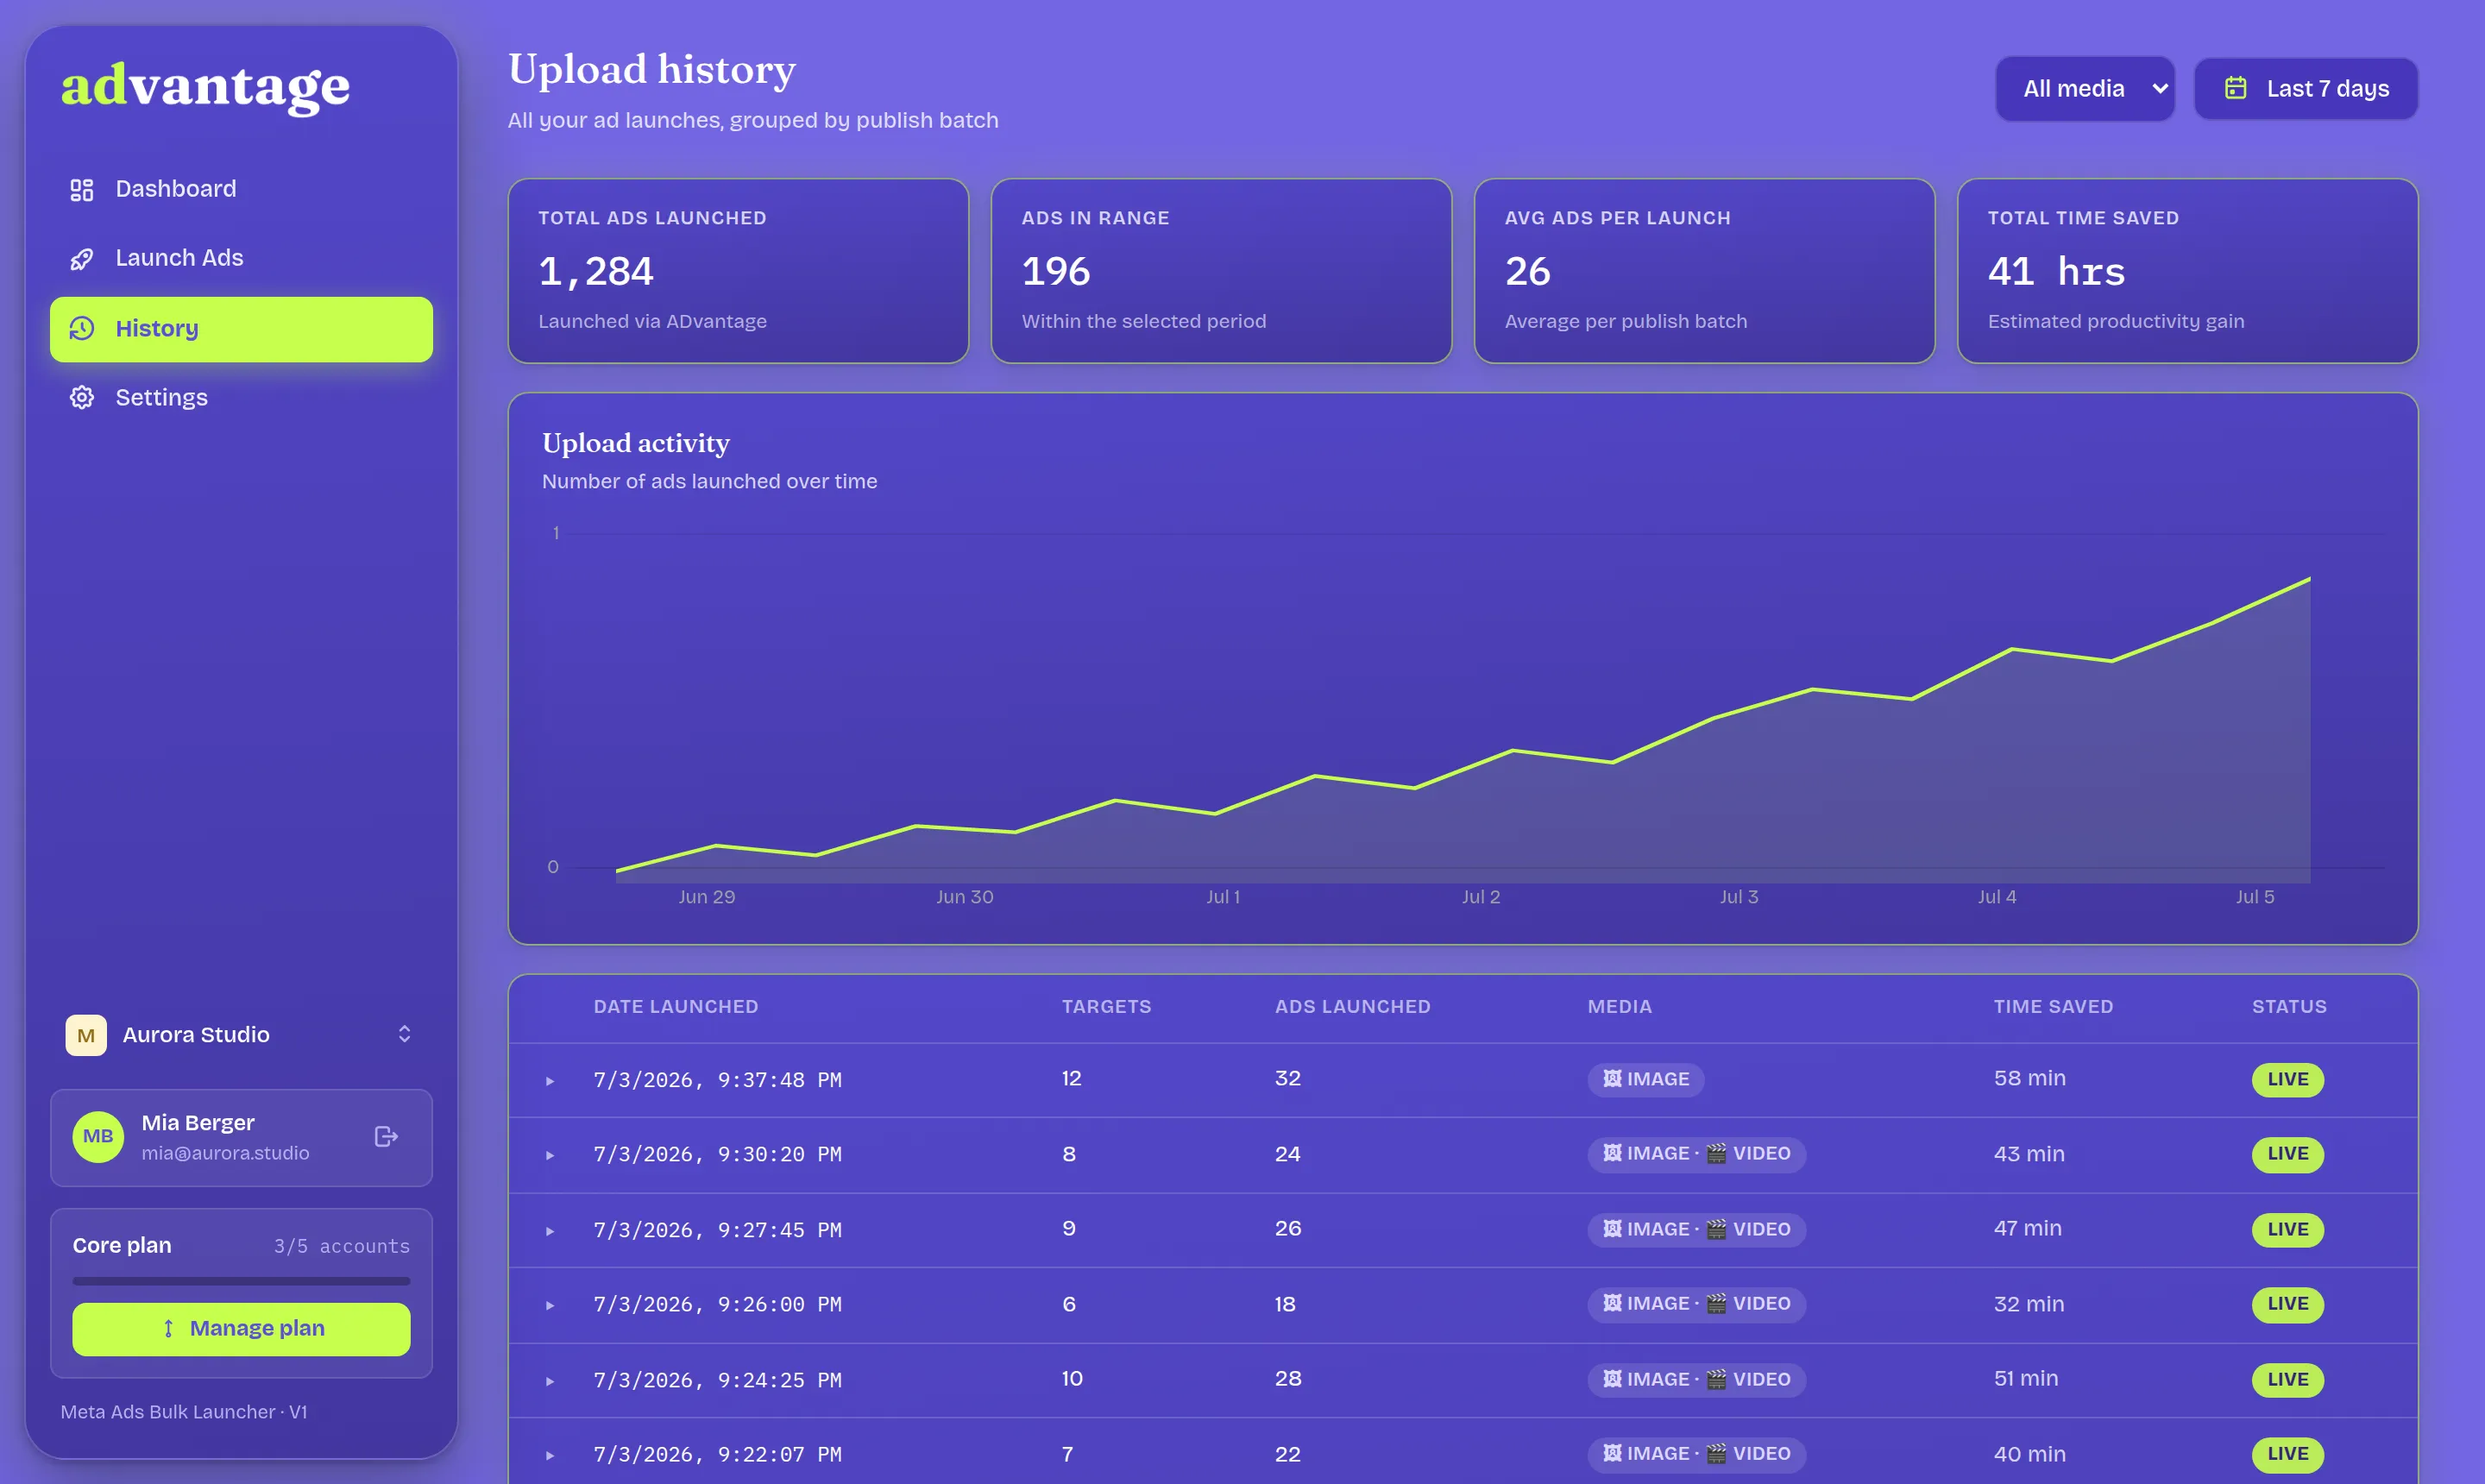
Task: Click the log out icon beside Mia Berger
Action: coord(386,1137)
